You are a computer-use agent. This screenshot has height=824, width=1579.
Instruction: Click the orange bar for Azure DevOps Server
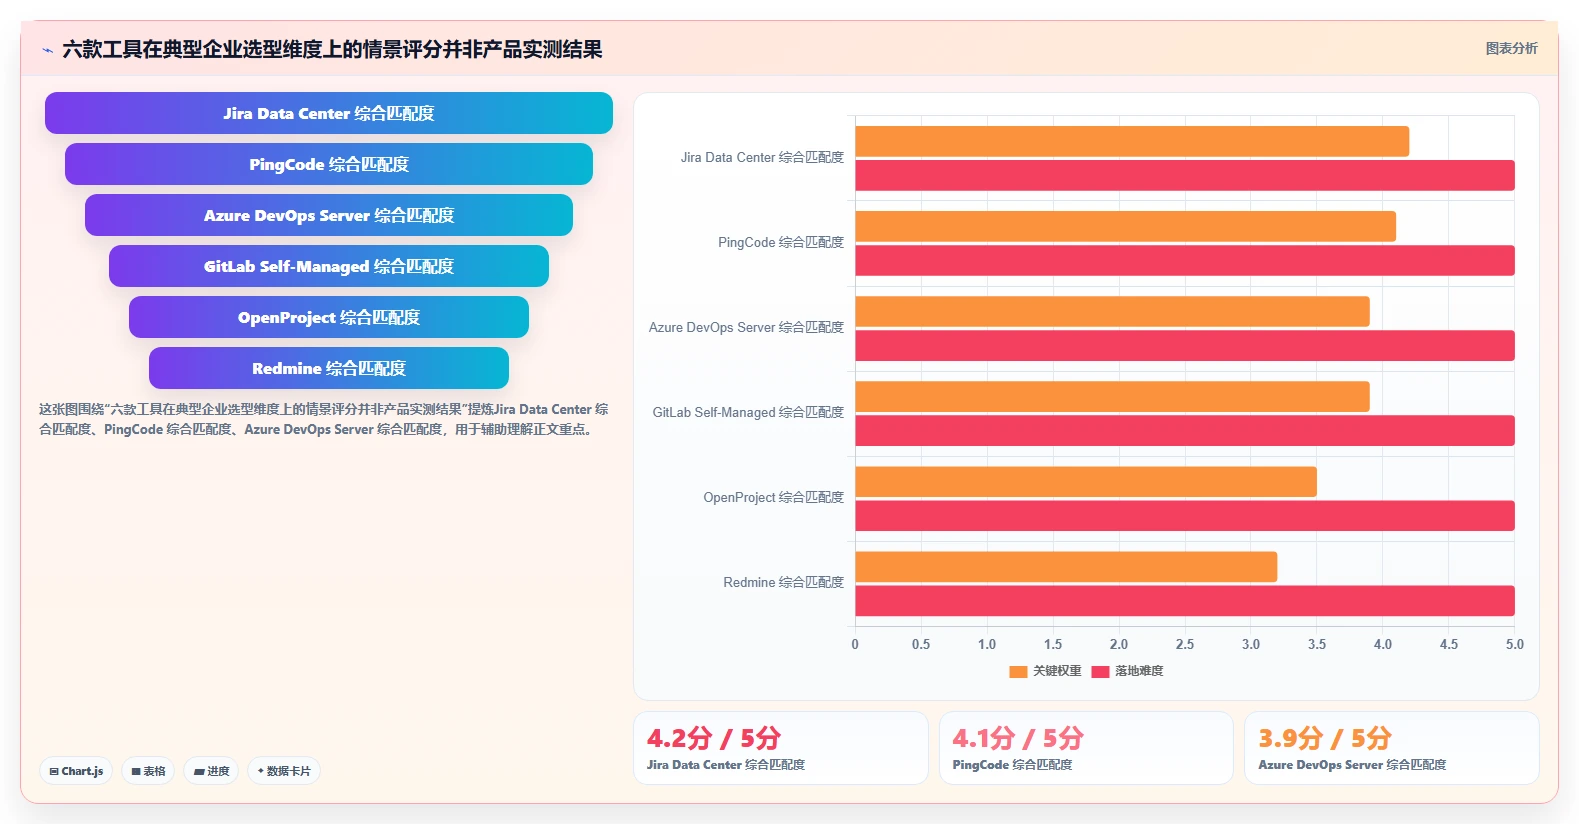tap(1112, 311)
